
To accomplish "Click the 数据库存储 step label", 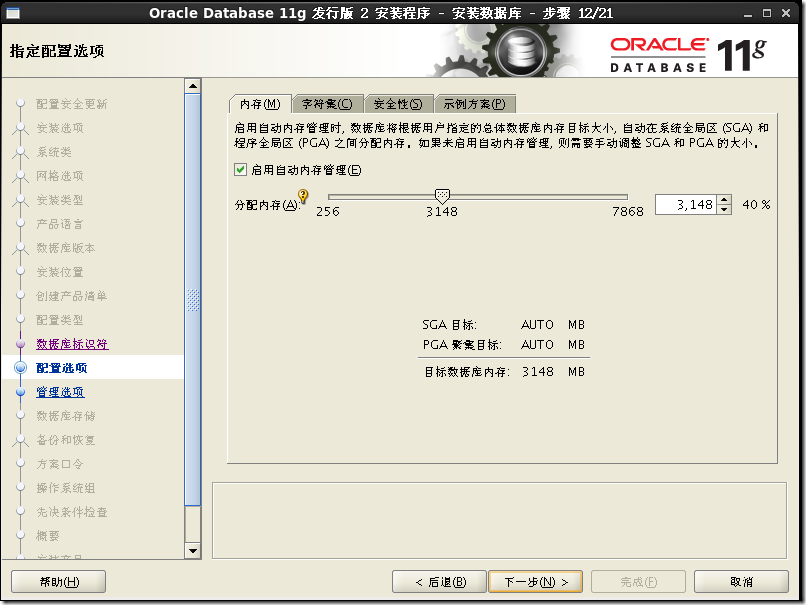I will click(66, 416).
